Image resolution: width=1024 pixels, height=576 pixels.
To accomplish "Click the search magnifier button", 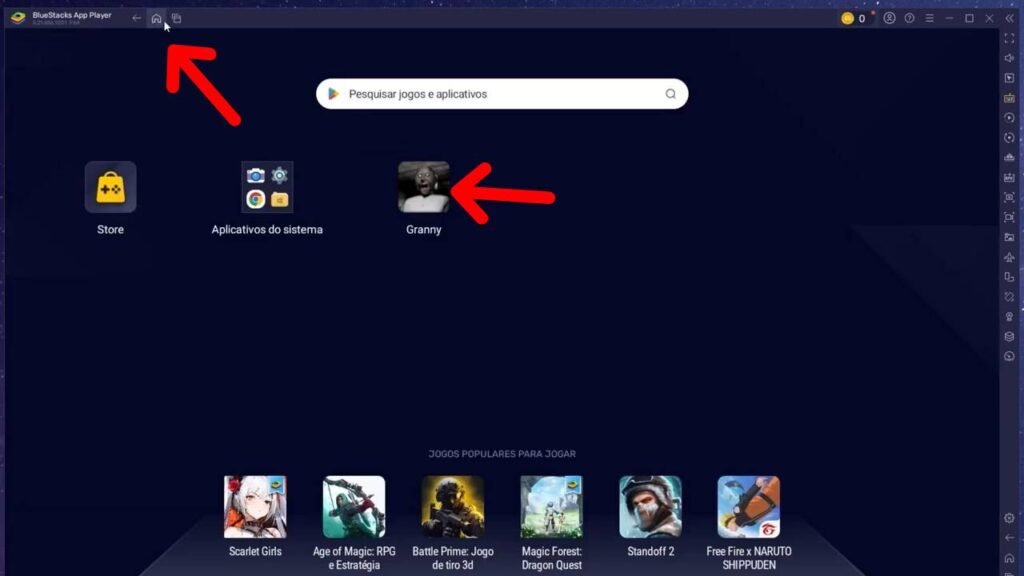I will 670,94.
